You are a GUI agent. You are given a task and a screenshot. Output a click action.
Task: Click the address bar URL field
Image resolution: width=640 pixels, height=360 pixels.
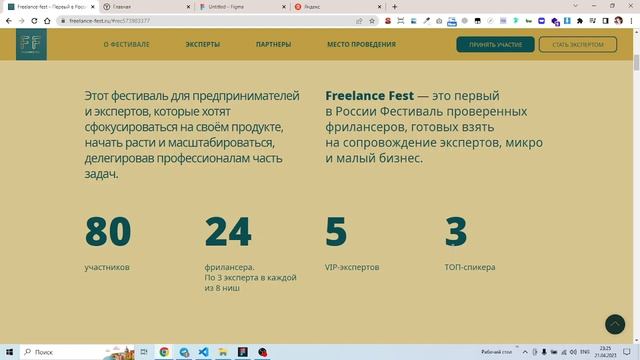click(208, 21)
